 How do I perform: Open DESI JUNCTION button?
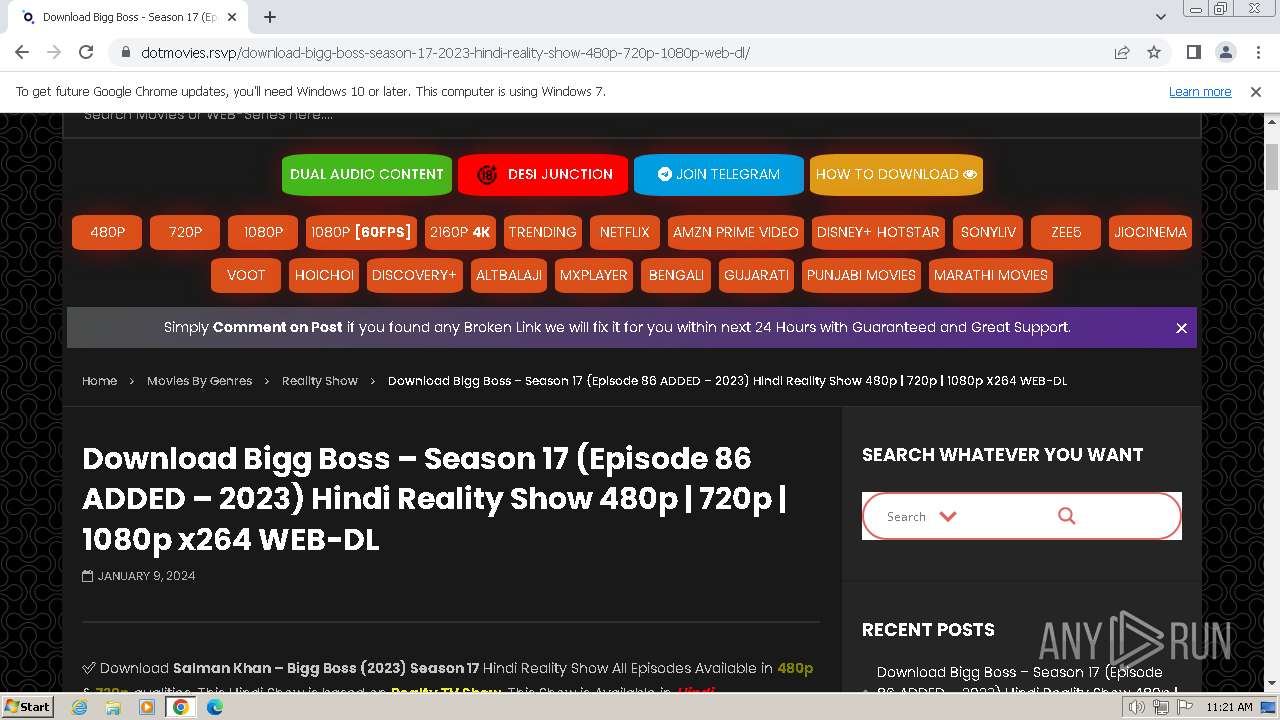[x=543, y=174]
